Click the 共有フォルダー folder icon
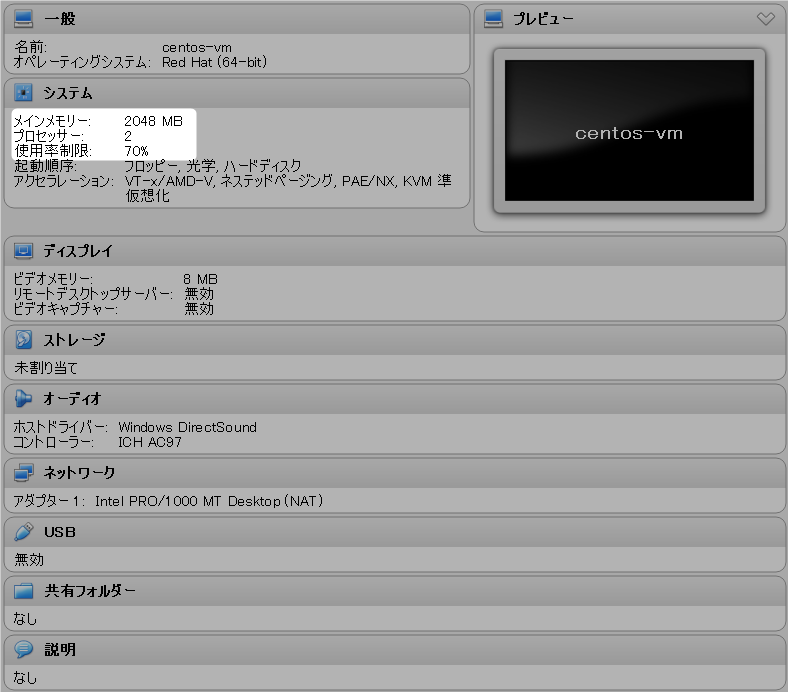Screen dimensions: 788x692 tap(23, 591)
